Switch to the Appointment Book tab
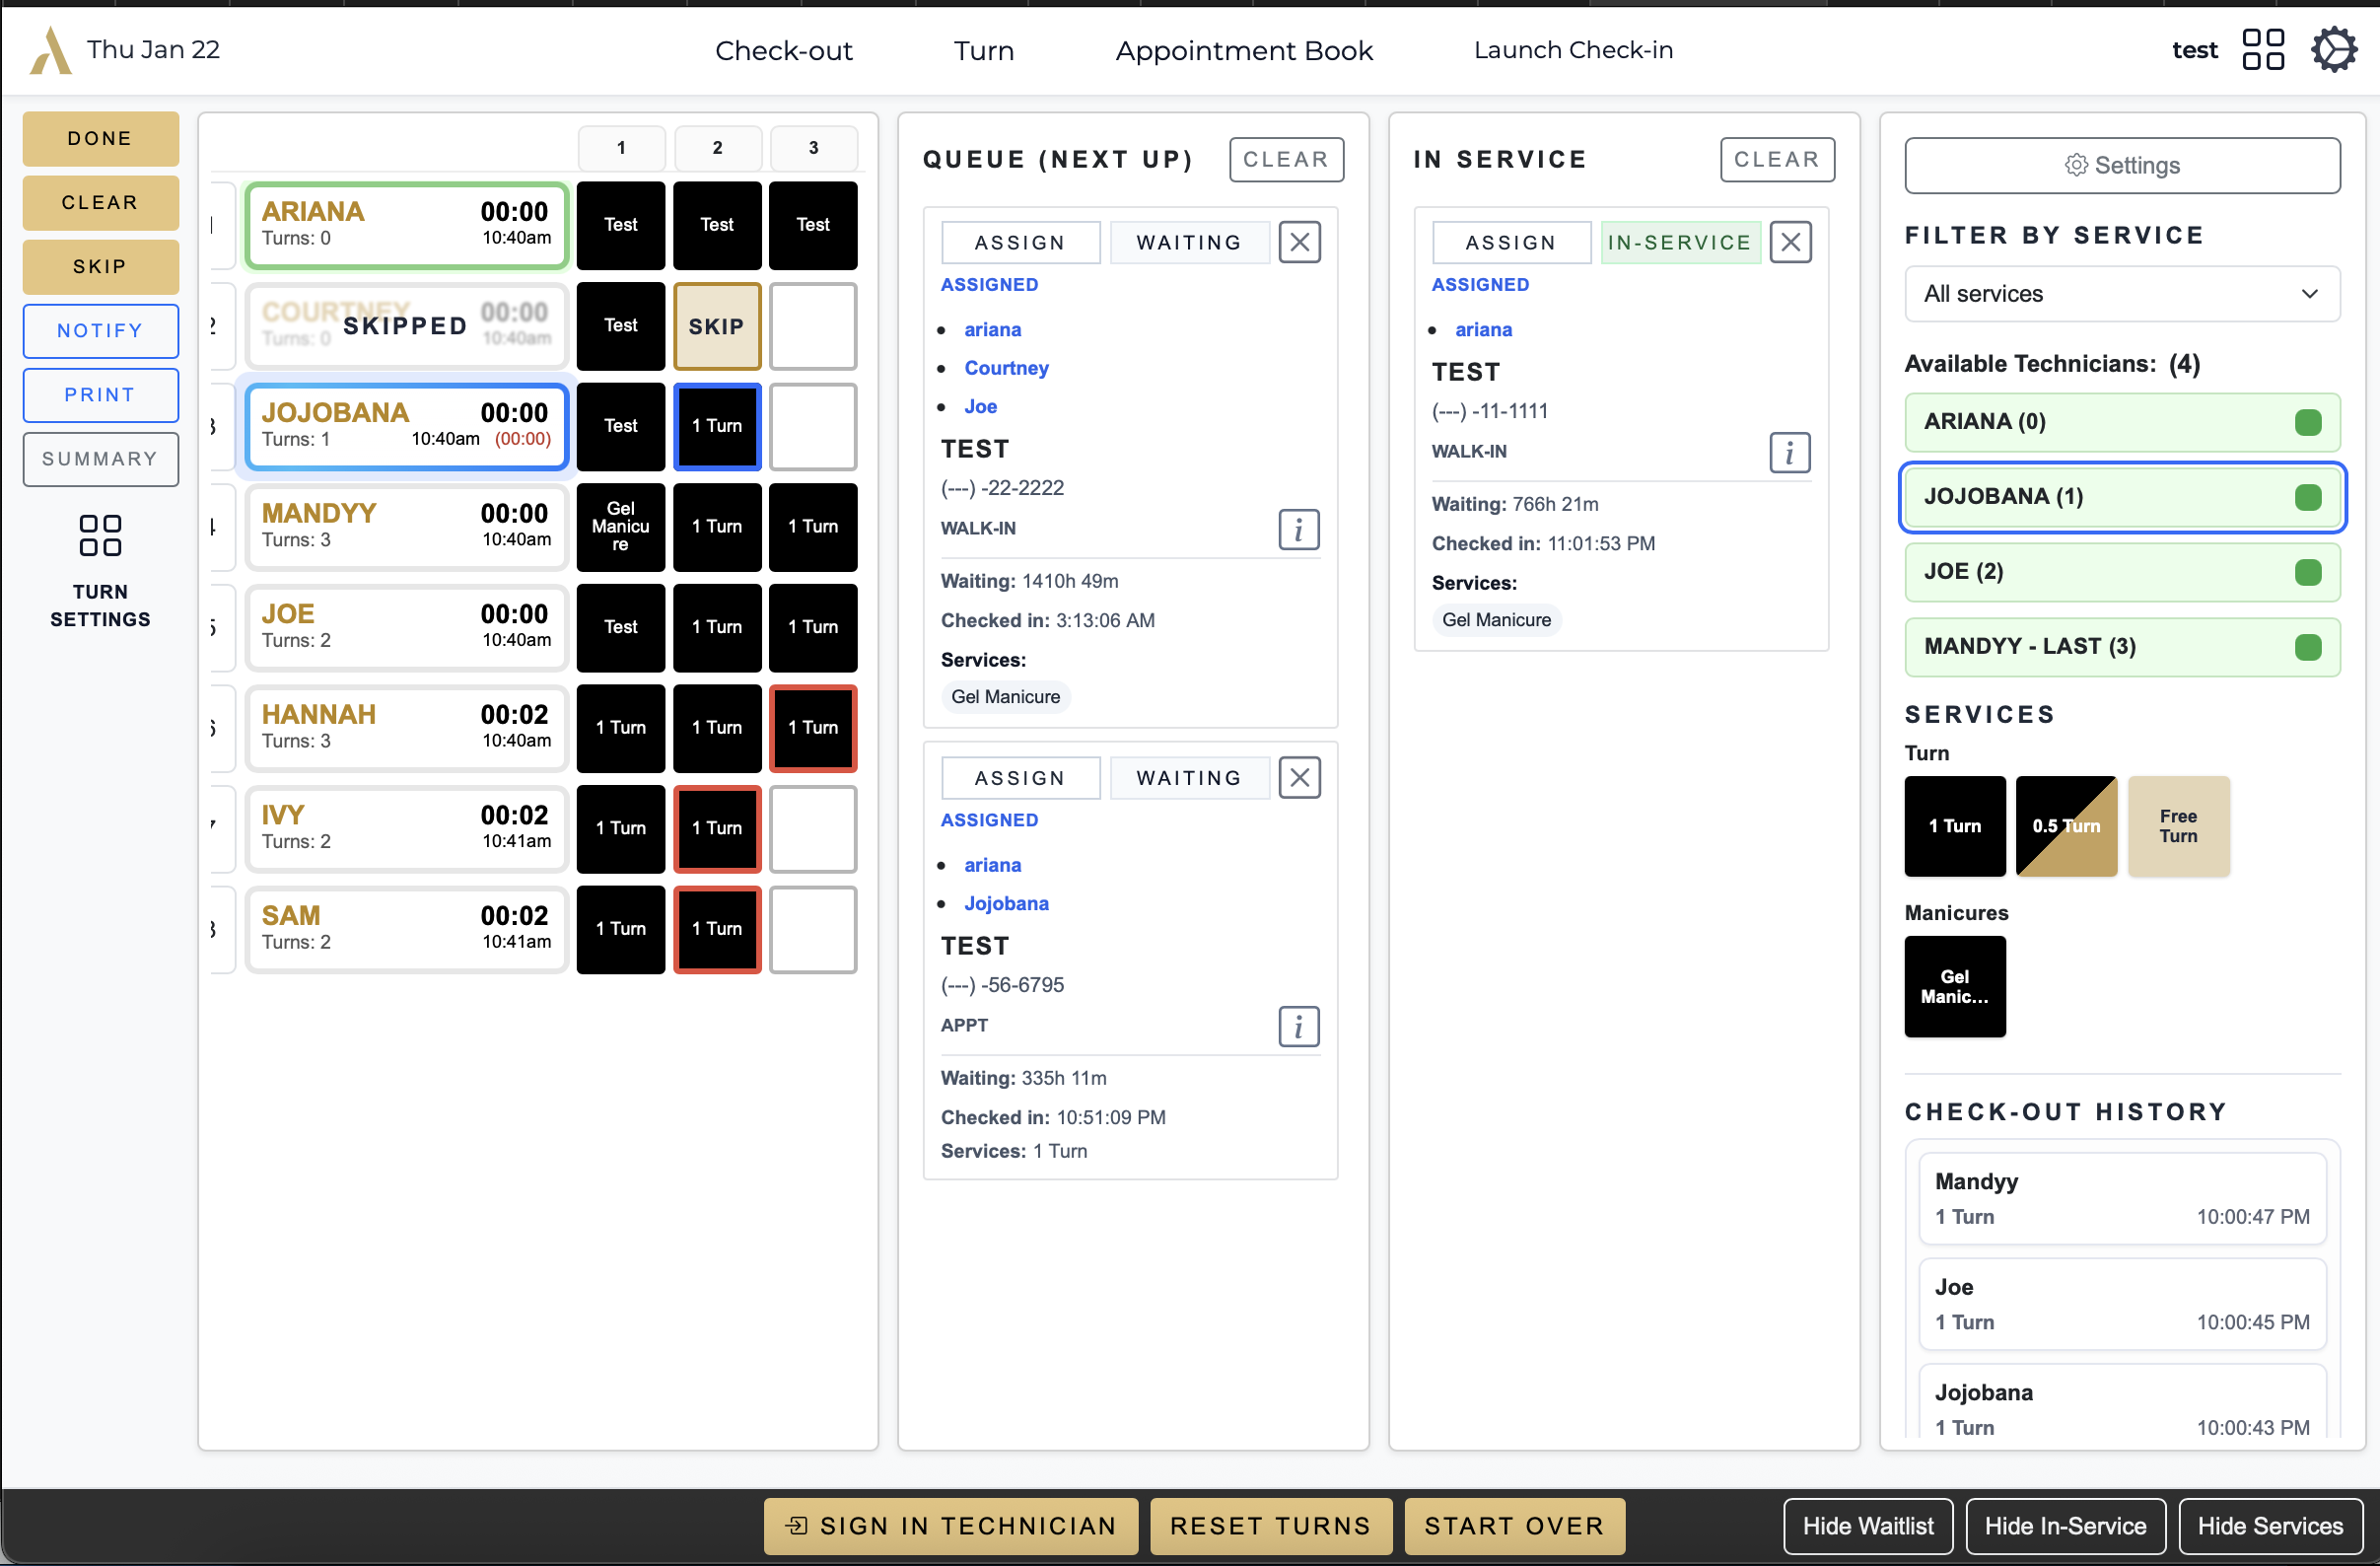The height and width of the screenshot is (1566, 2380). tap(1243, 49)
